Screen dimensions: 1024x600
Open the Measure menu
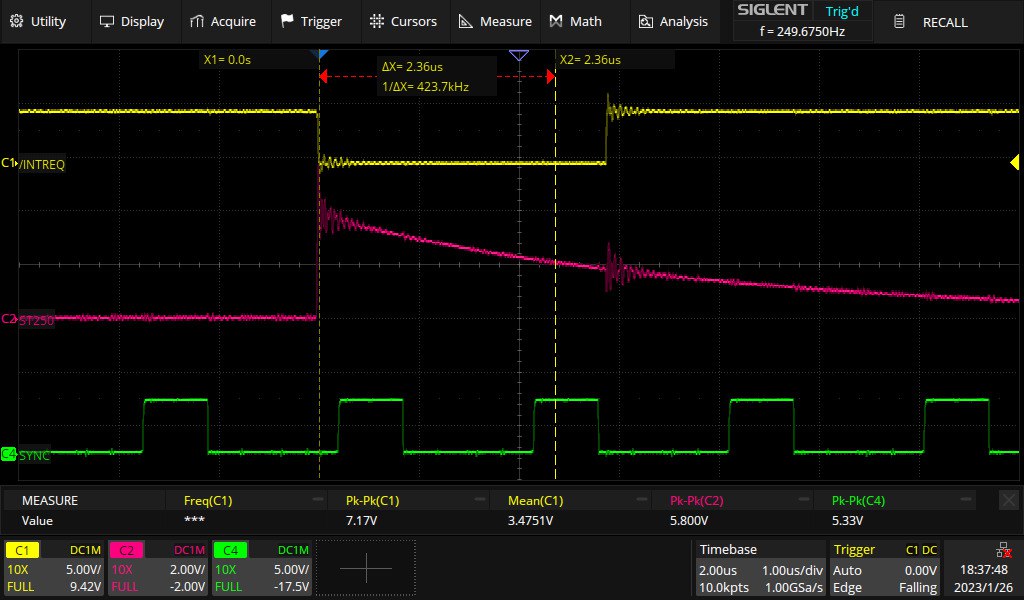[x=494, y=20]
